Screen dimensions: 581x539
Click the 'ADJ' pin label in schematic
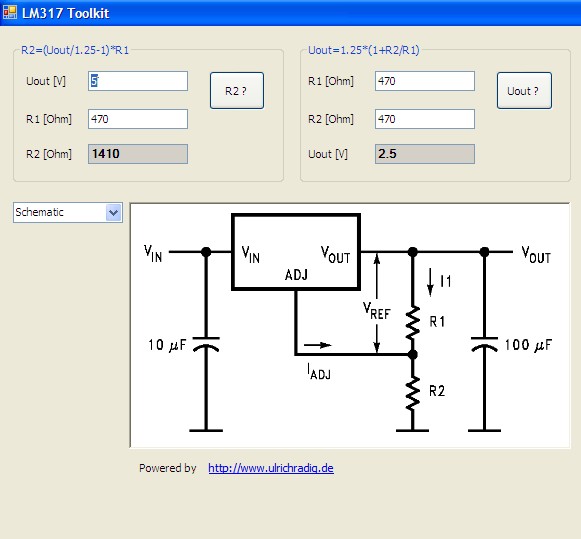[296, 275]
